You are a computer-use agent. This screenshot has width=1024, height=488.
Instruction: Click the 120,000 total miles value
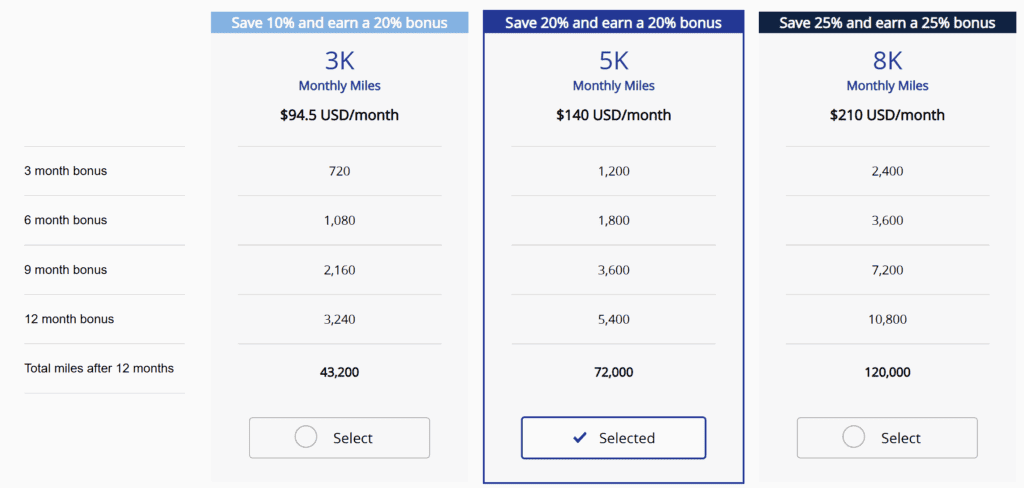(x=887, y=372)
